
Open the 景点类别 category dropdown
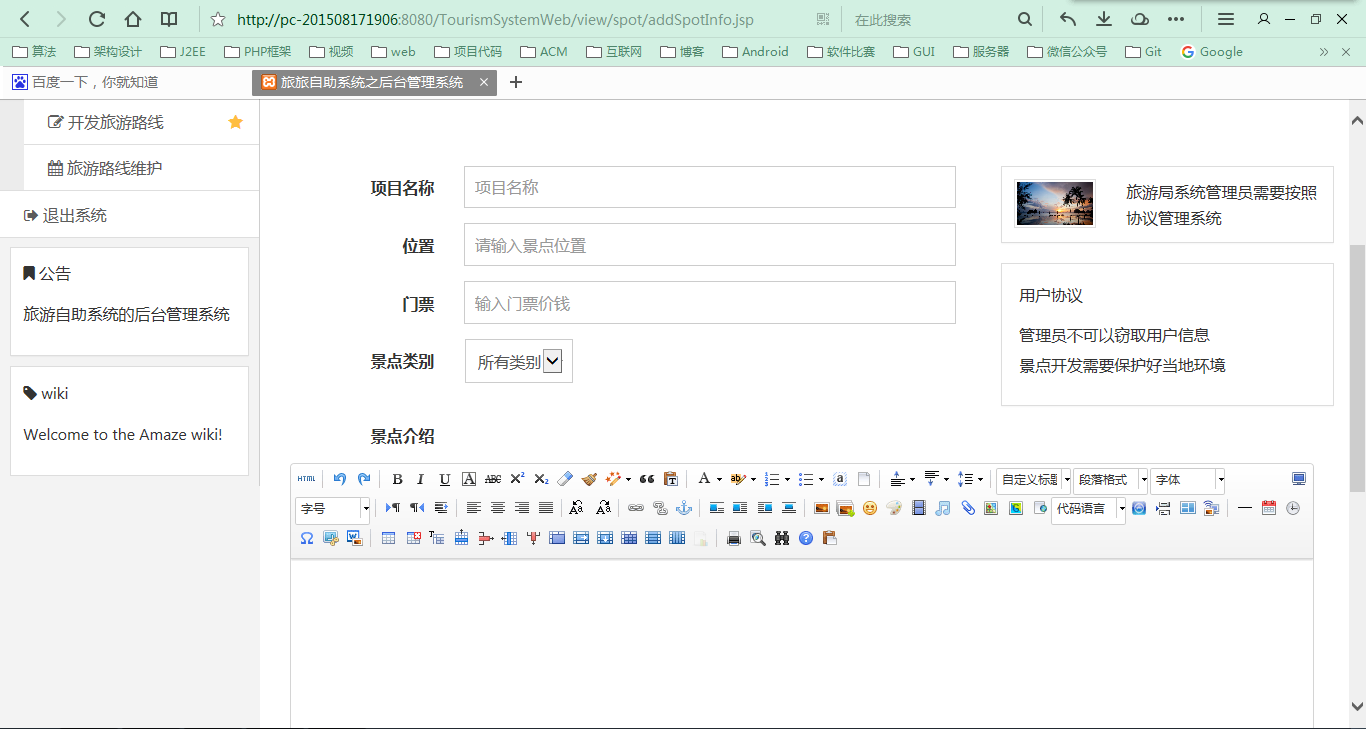point(519,361)
